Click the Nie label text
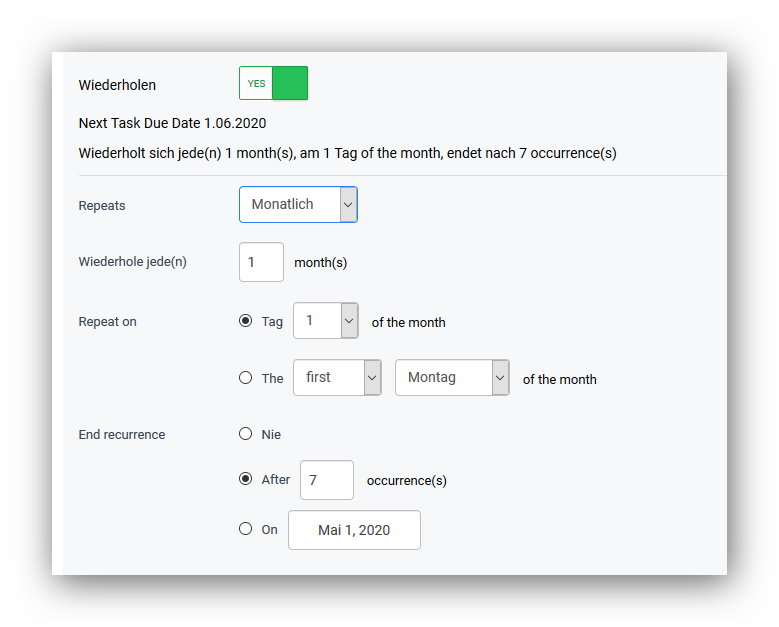This screenshot has height=627, width=779. 271,435
